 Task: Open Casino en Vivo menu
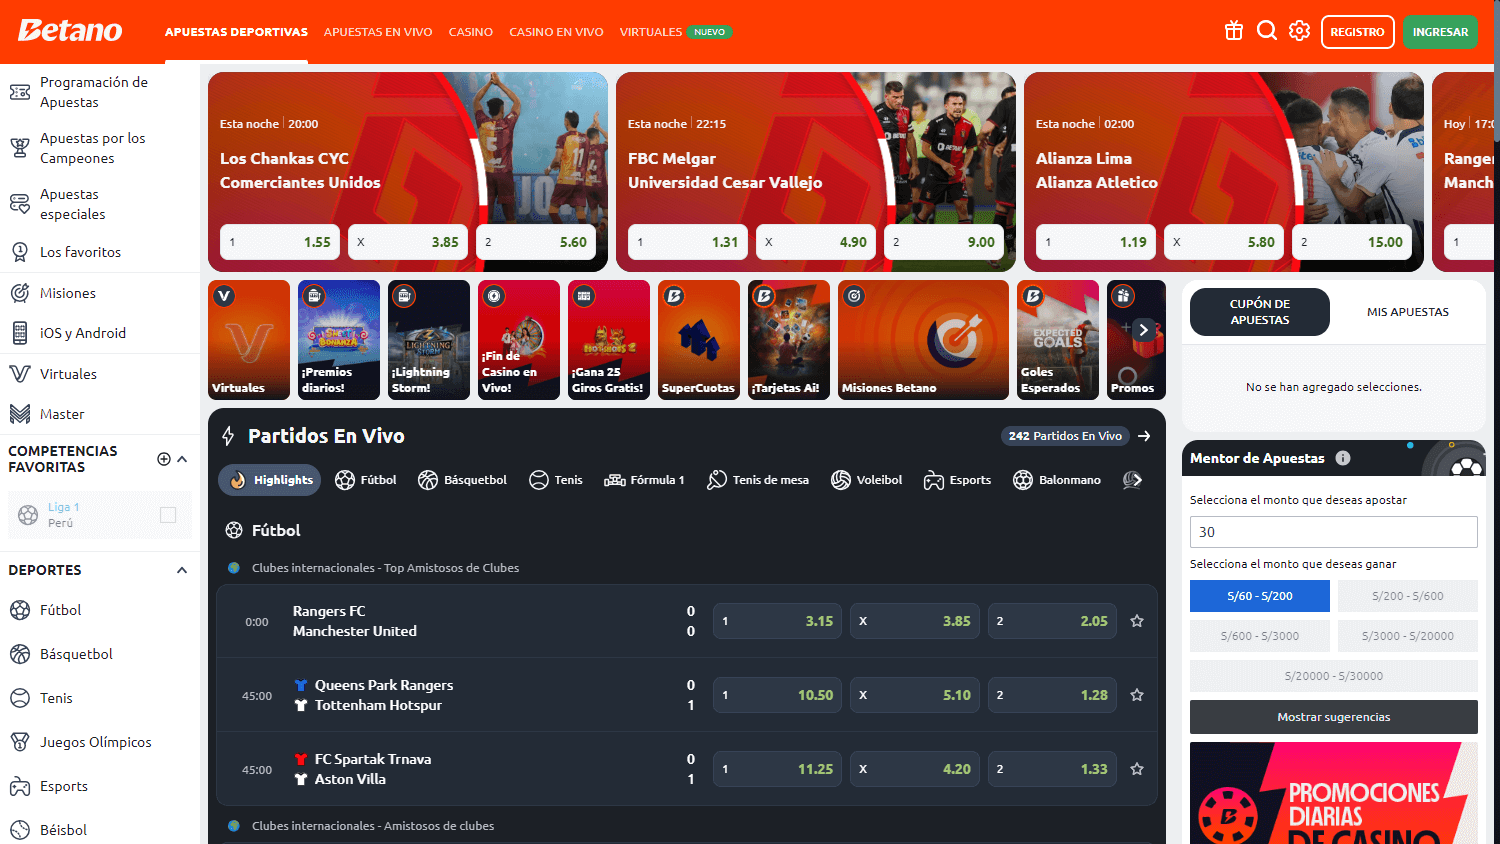[x=556, y=32]
